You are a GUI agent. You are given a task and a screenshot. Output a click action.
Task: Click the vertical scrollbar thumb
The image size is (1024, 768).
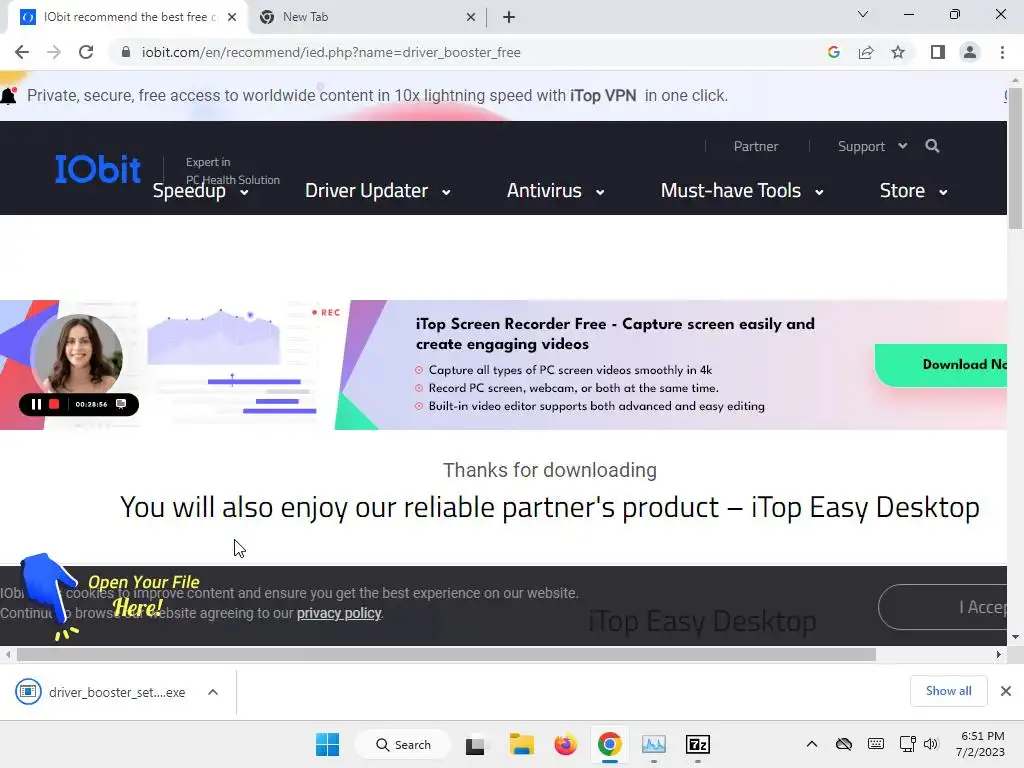point(1015,157)
